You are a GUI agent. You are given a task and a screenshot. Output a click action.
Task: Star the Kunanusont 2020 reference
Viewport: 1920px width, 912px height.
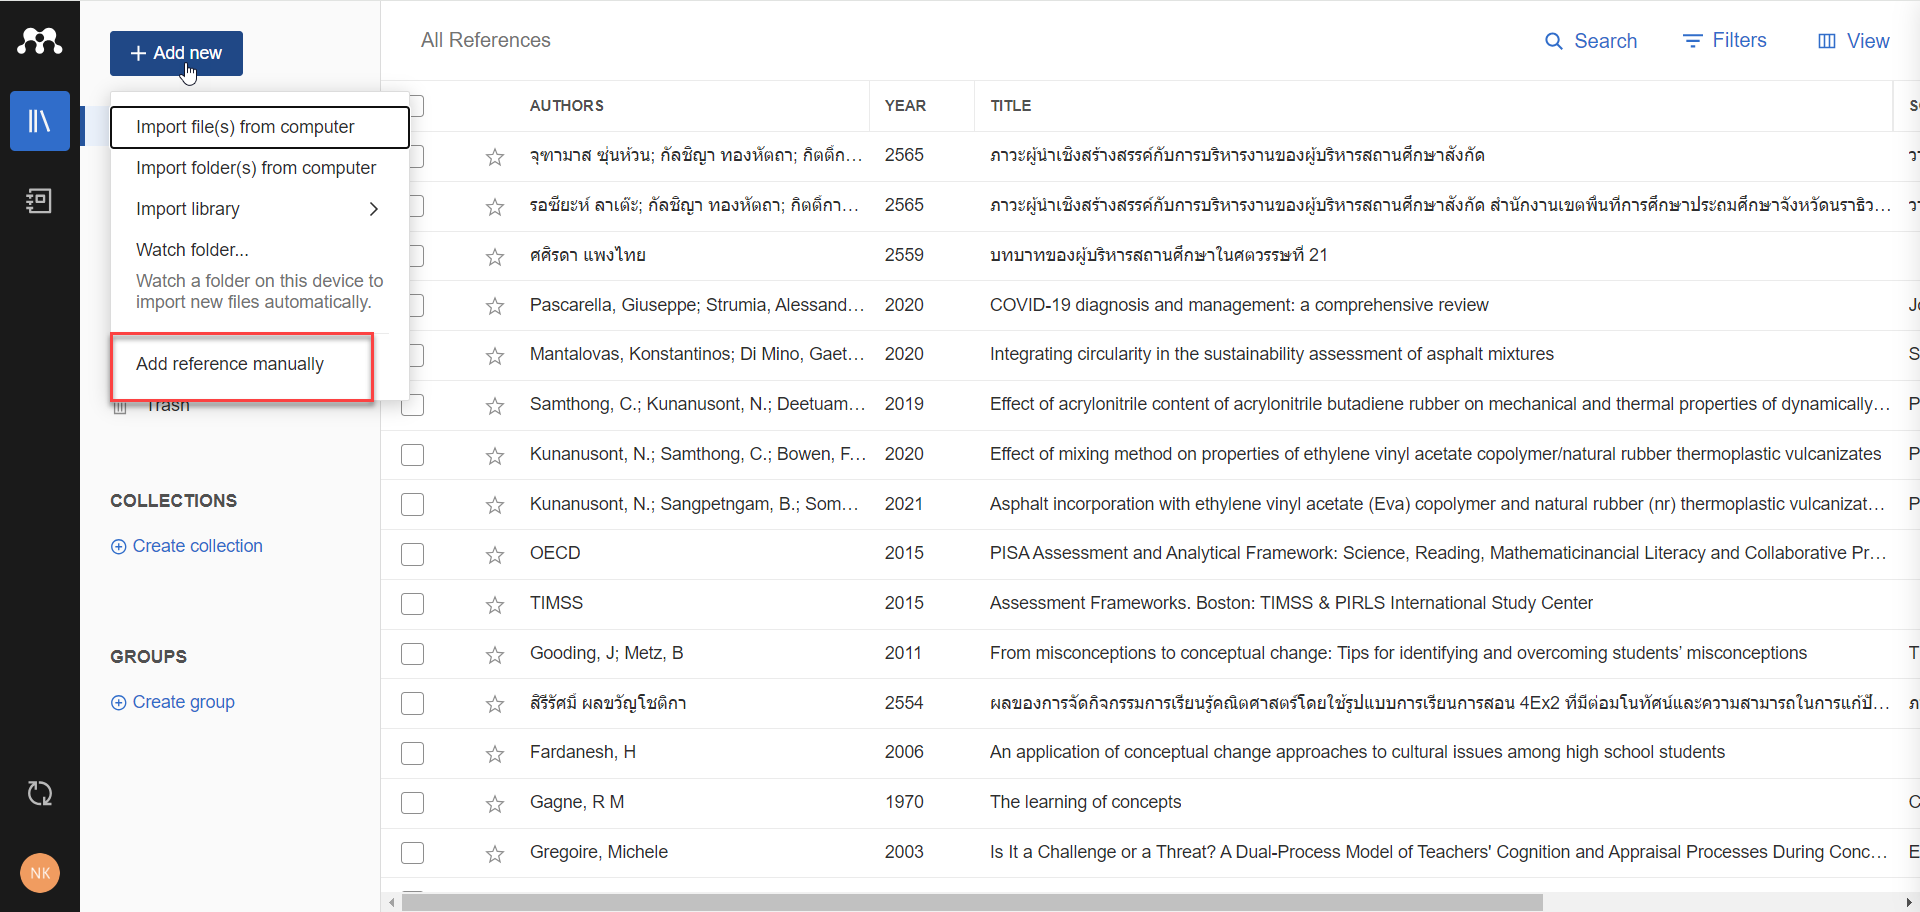(495, 456)
